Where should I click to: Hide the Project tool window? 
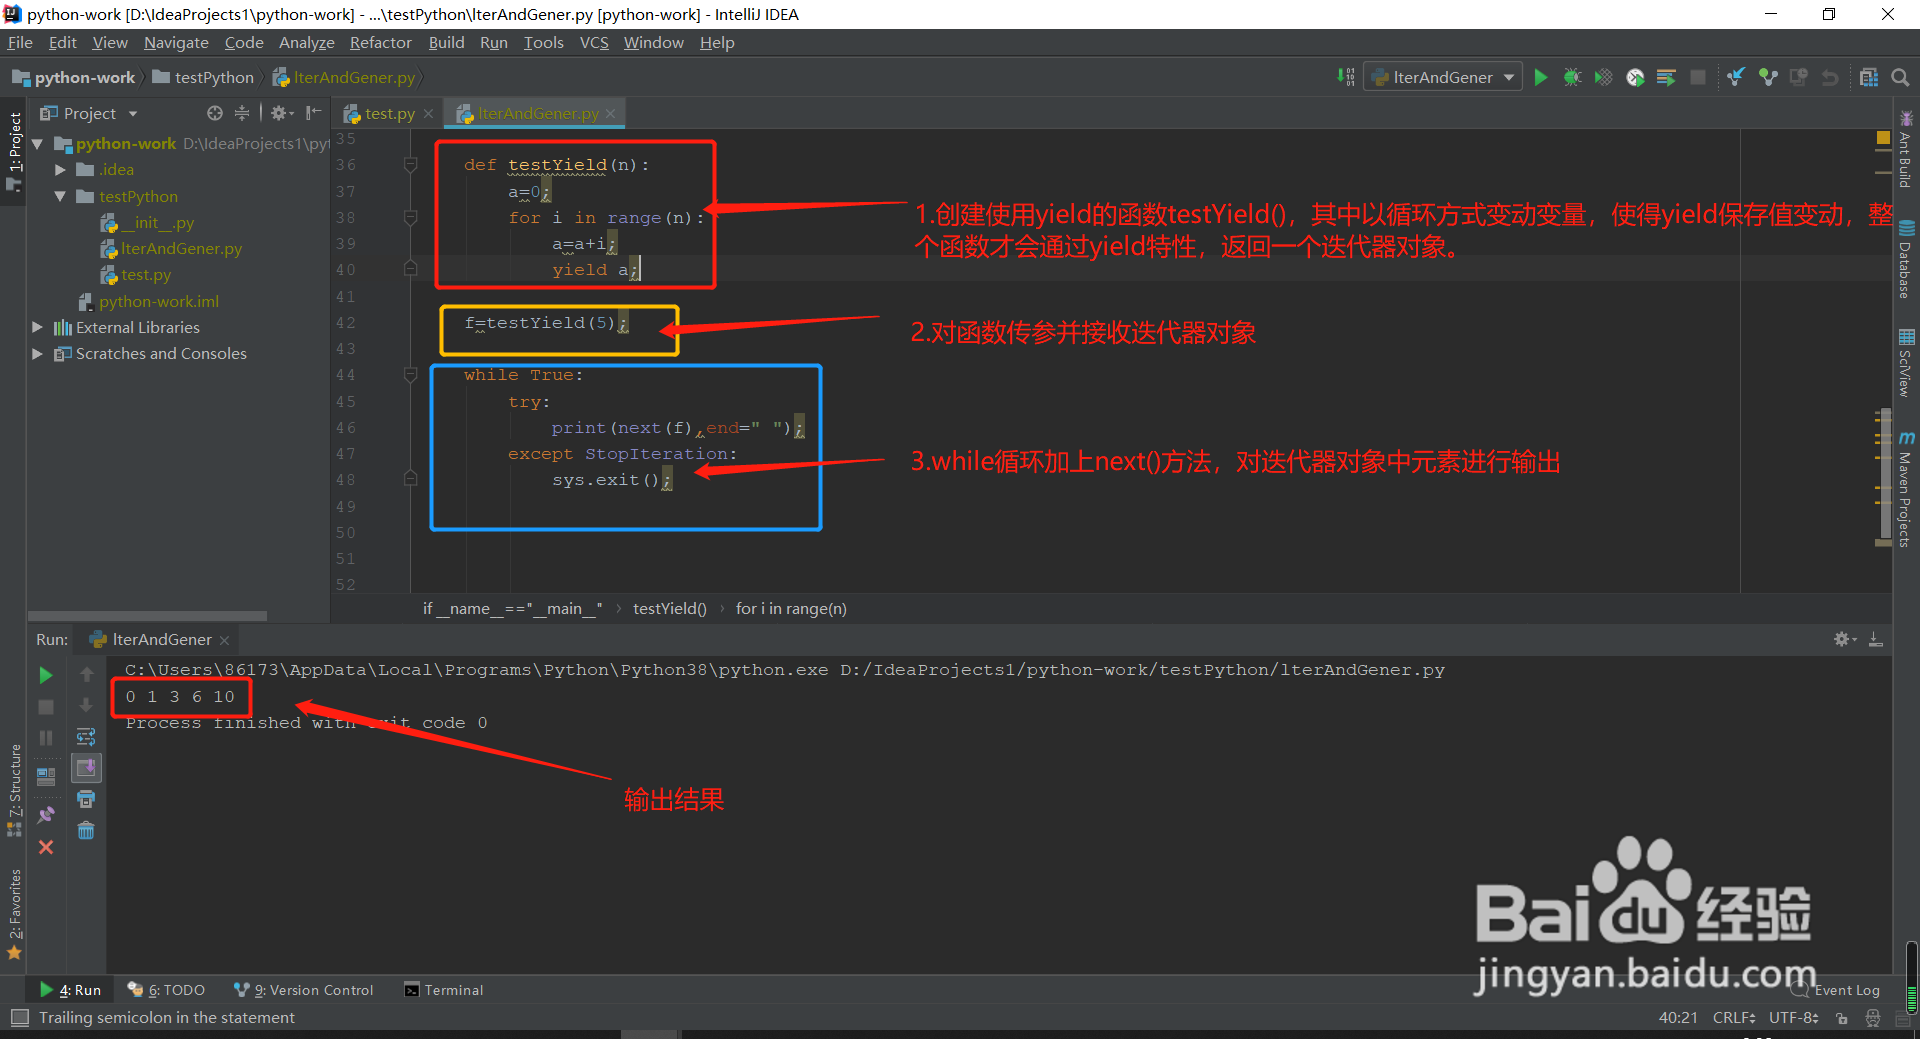313,113
